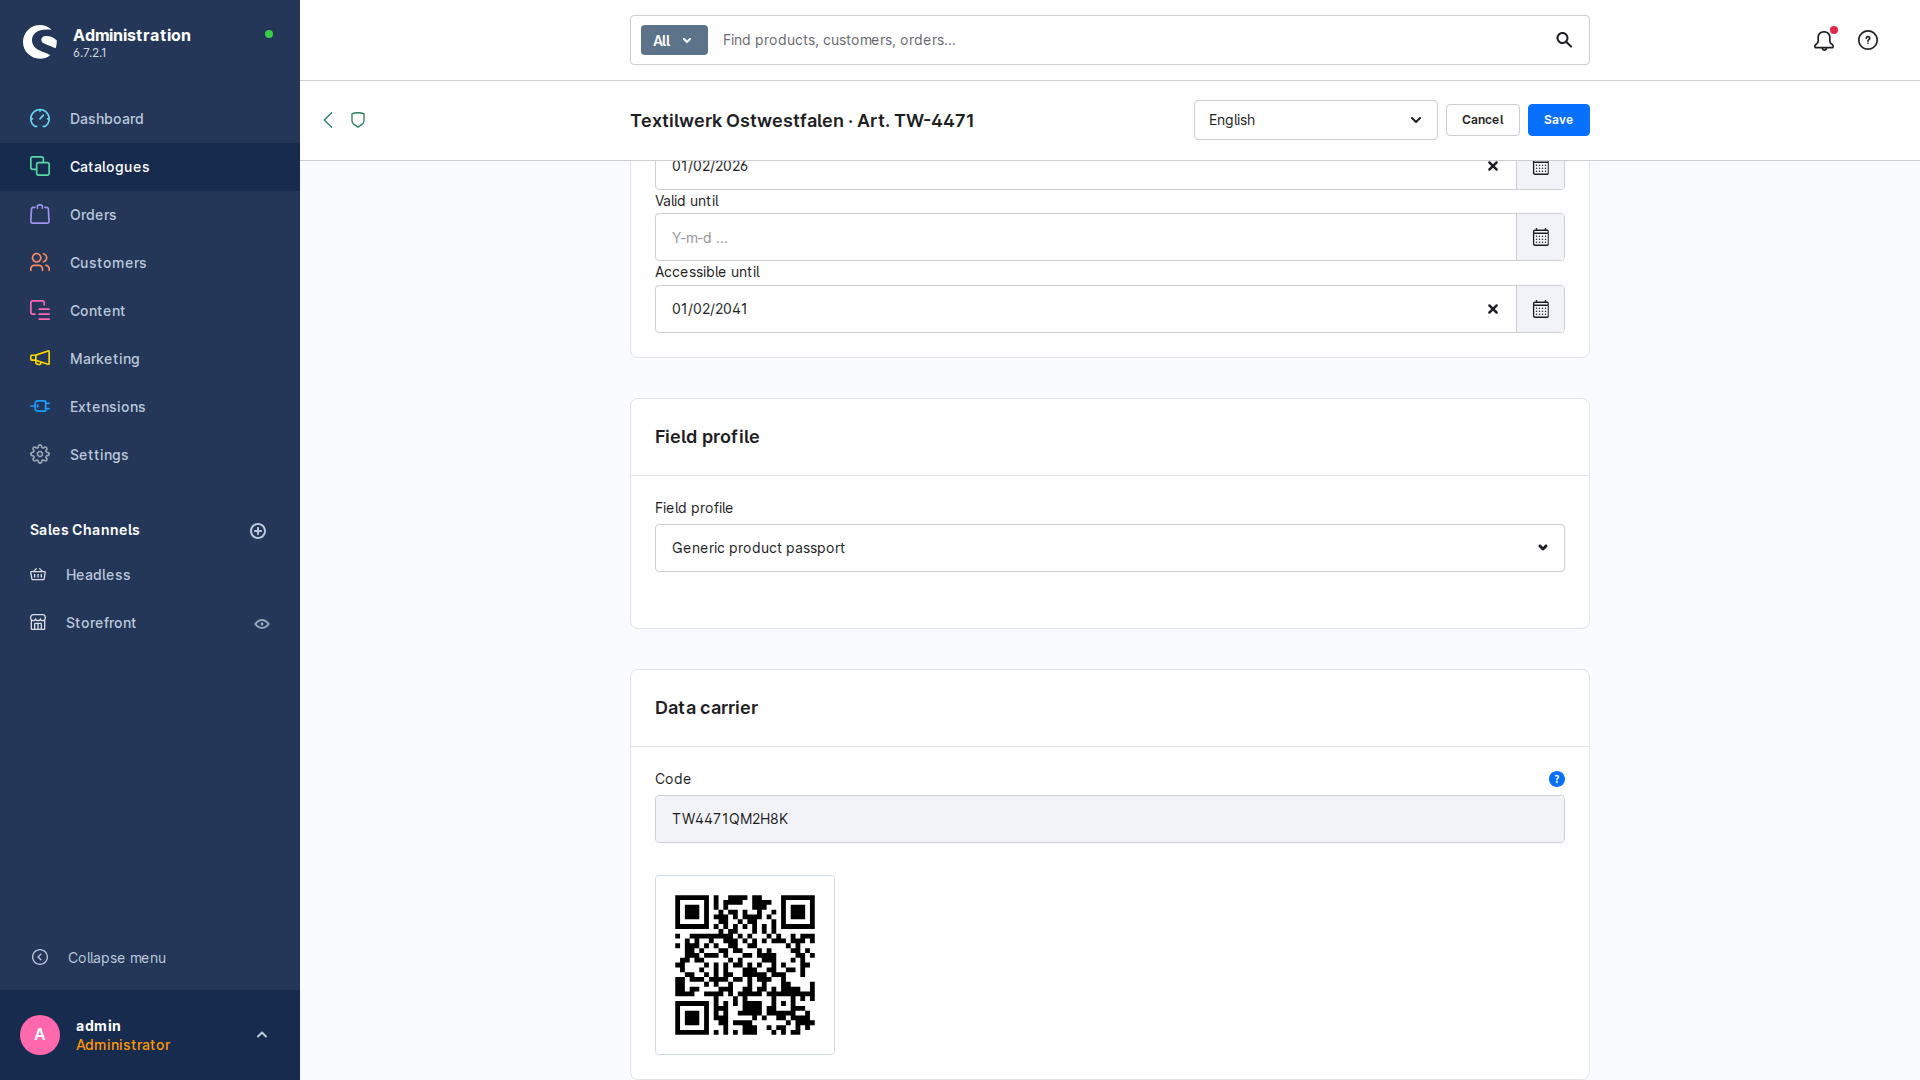Open the Catalogues section

click(150, 167)
